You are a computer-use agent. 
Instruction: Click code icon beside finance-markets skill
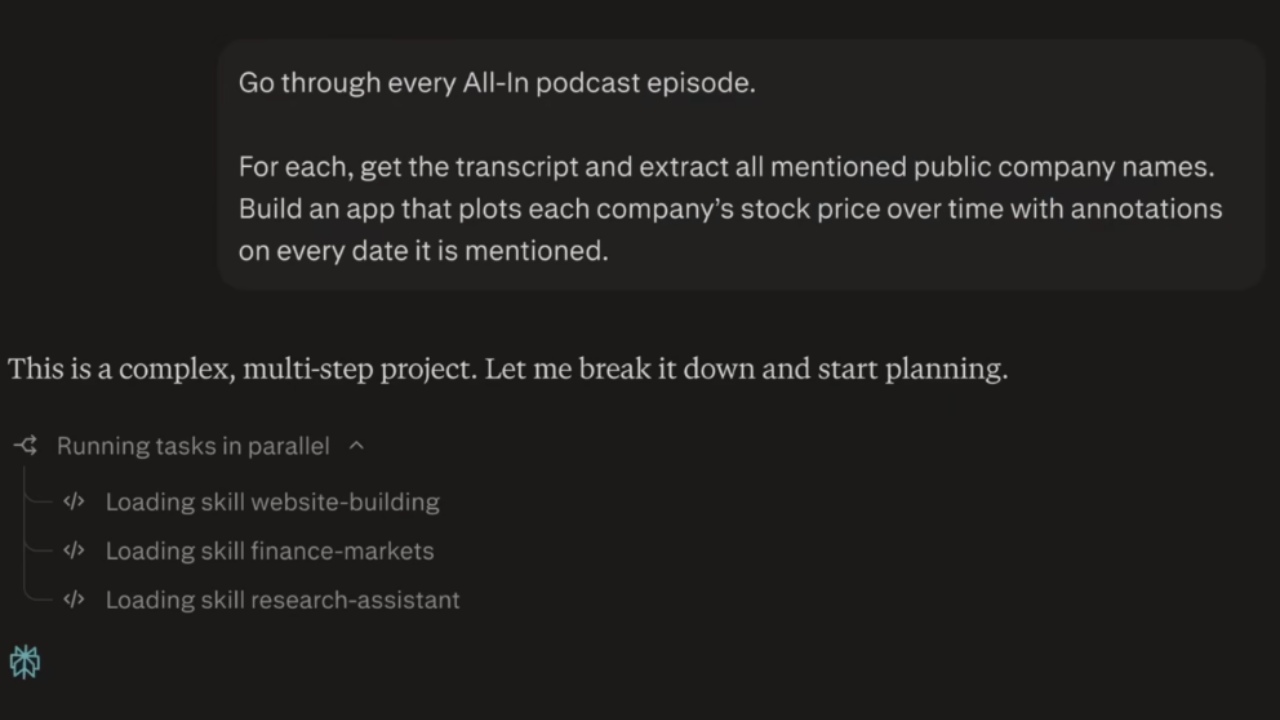tap(74, 550)
